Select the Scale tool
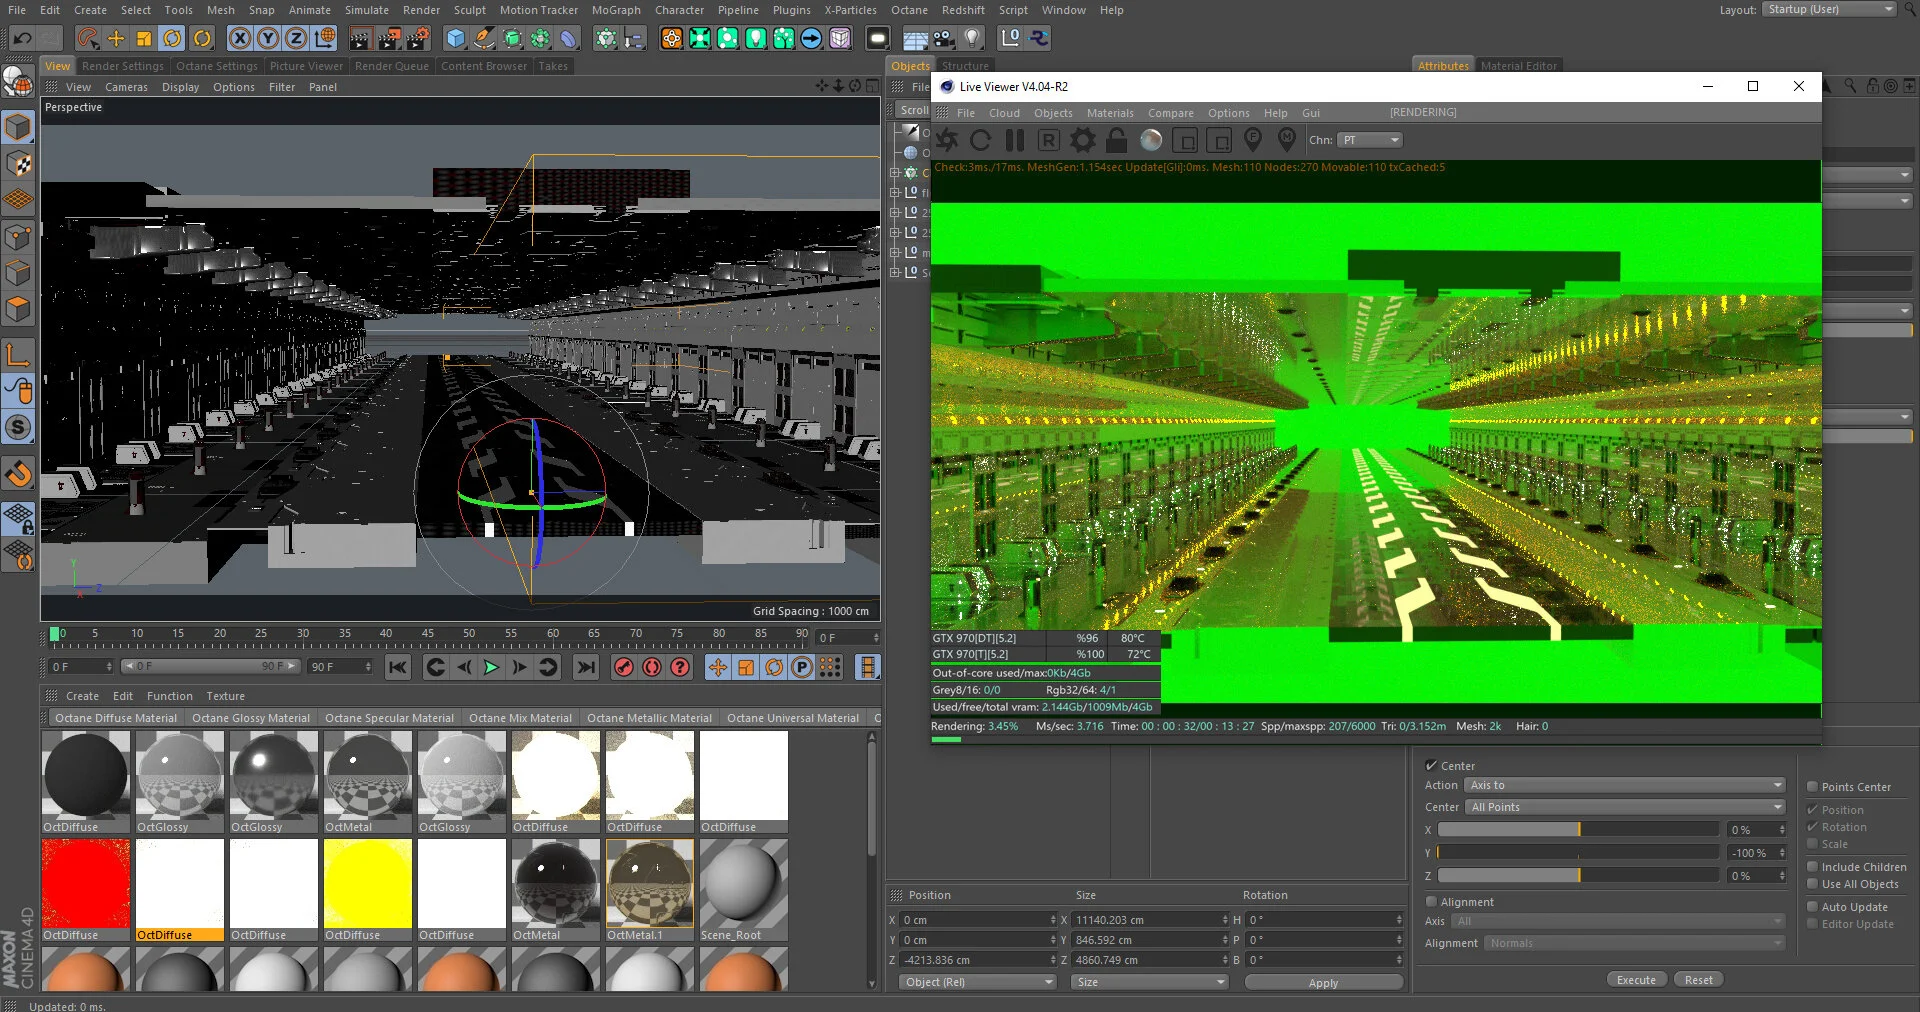The height and width of the screenshot is (1012, 1920). [x=144, y=39]
